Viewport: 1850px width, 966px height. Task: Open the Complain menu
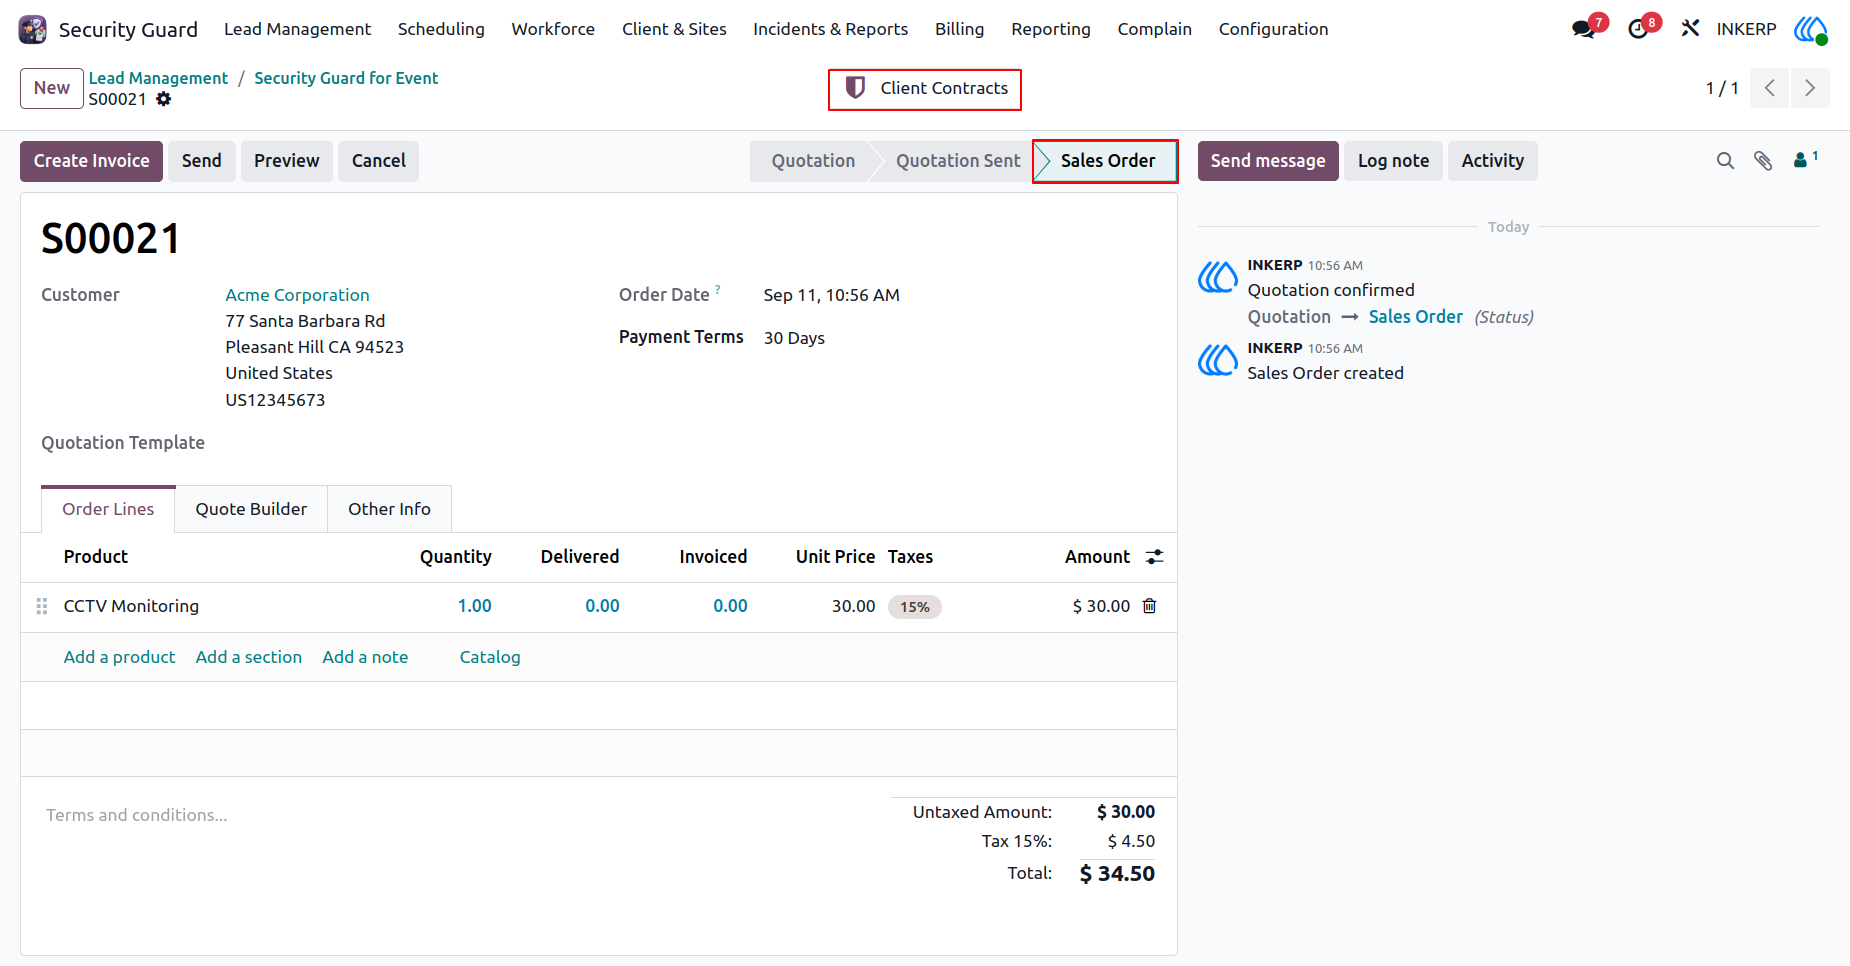[x=1154, y=29]
